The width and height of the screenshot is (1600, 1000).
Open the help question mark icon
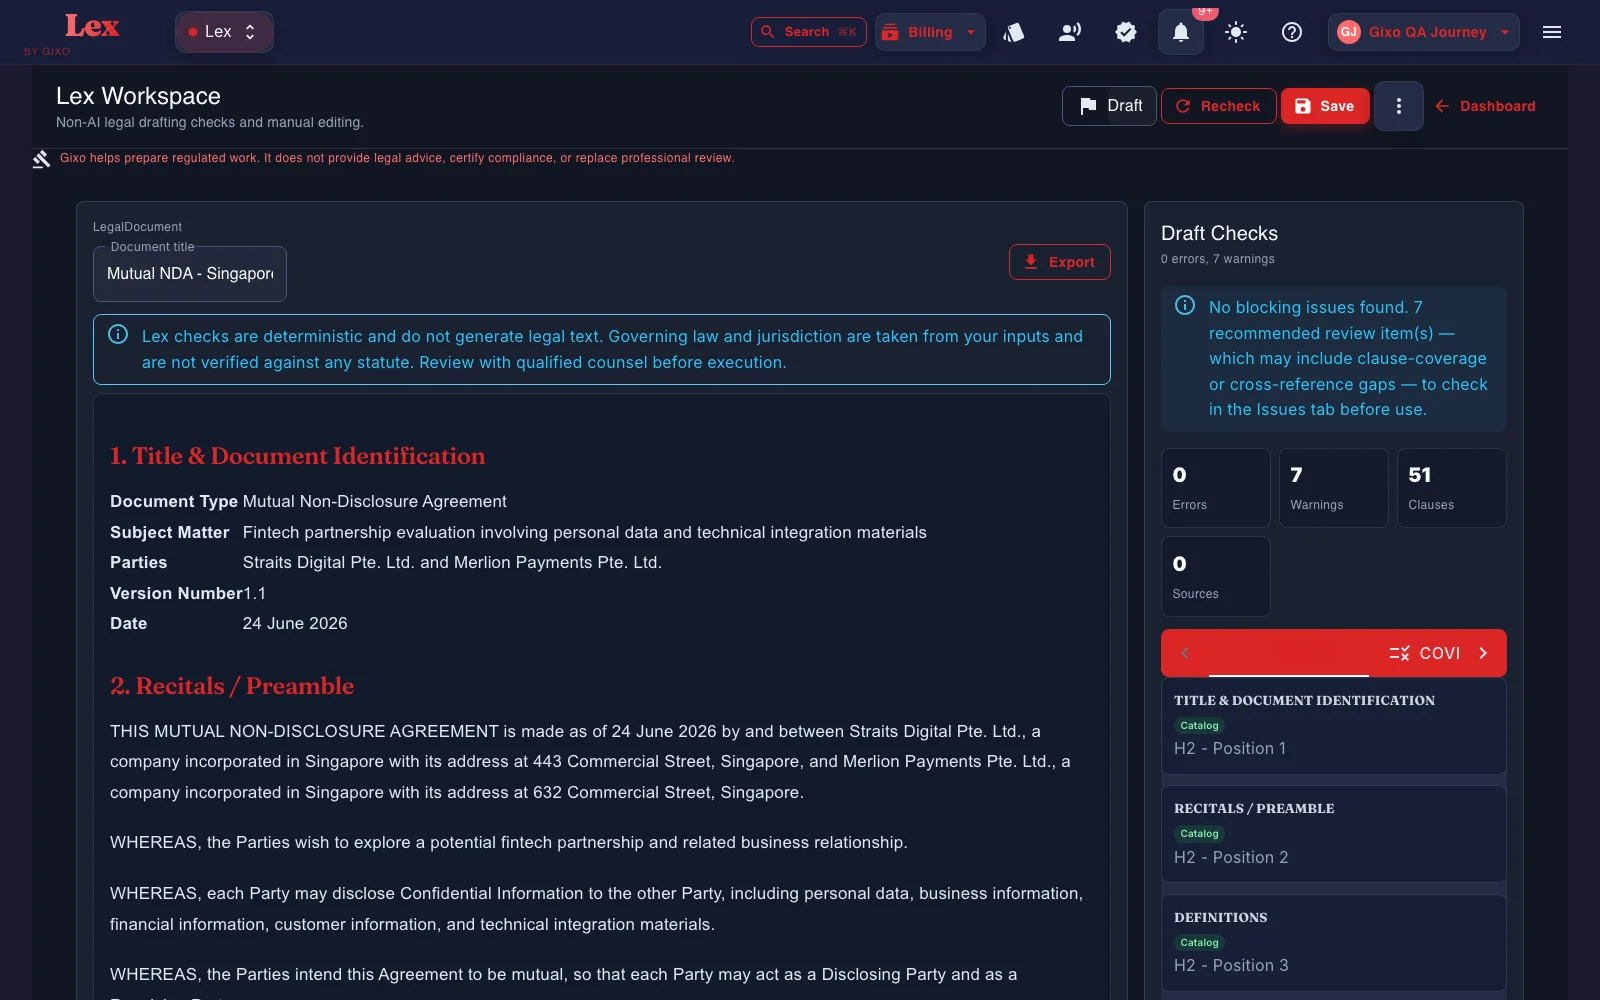click(1292, 32)
